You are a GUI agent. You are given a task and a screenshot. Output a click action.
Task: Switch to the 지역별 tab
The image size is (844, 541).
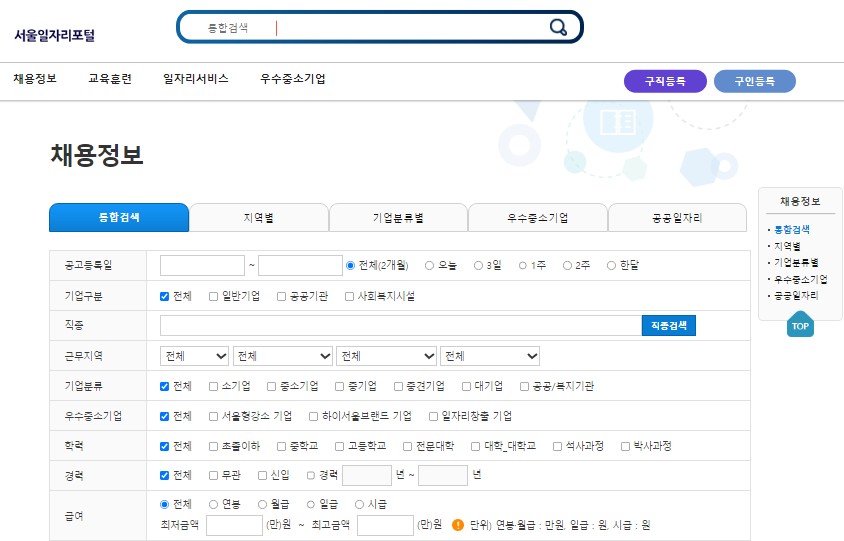coord(259,217)
